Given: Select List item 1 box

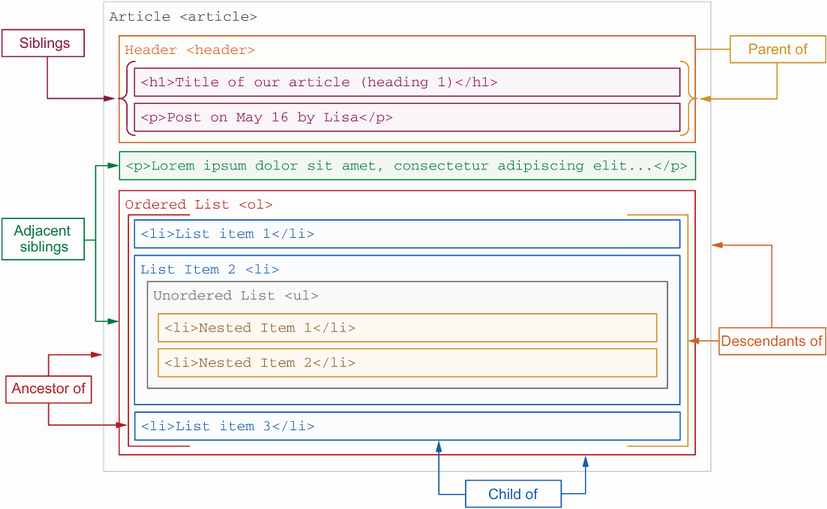Looking at the screenshot, I should coord(407,234).
